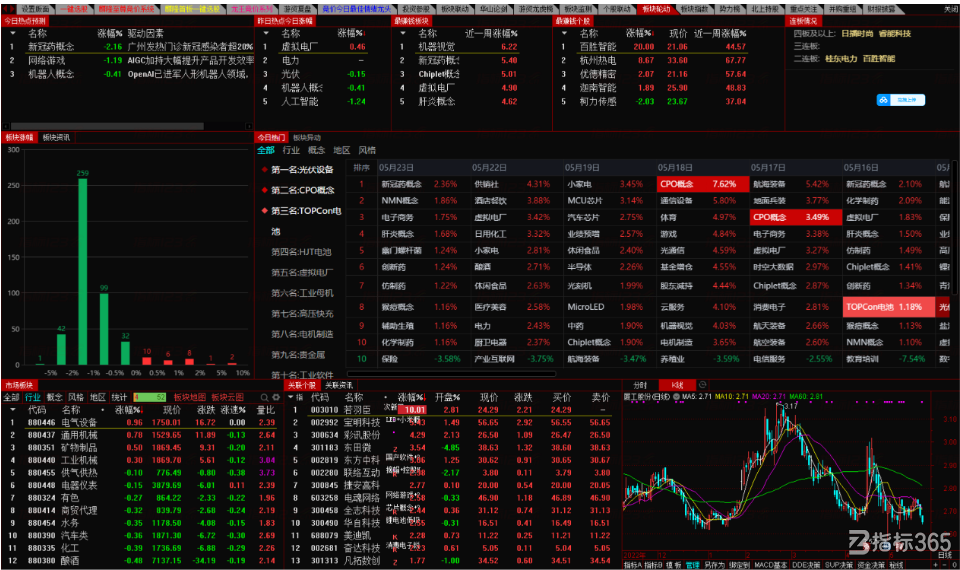Switch to 板块资讯 tab above histogram
This screenshot has height=570, width=960.
56,138
